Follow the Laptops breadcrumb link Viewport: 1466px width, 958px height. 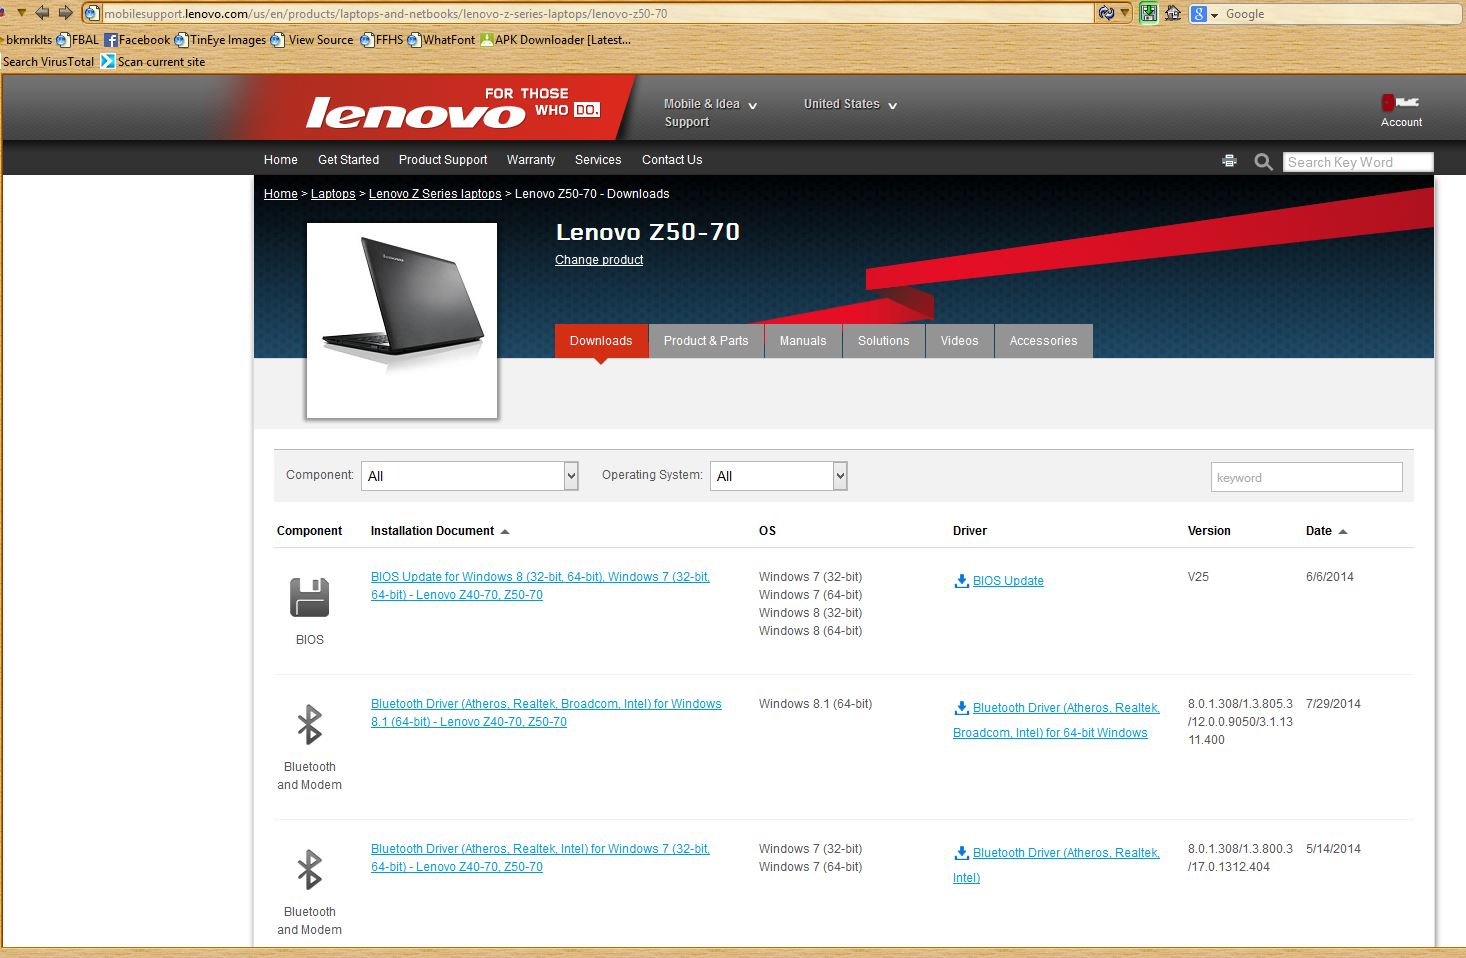333,194
